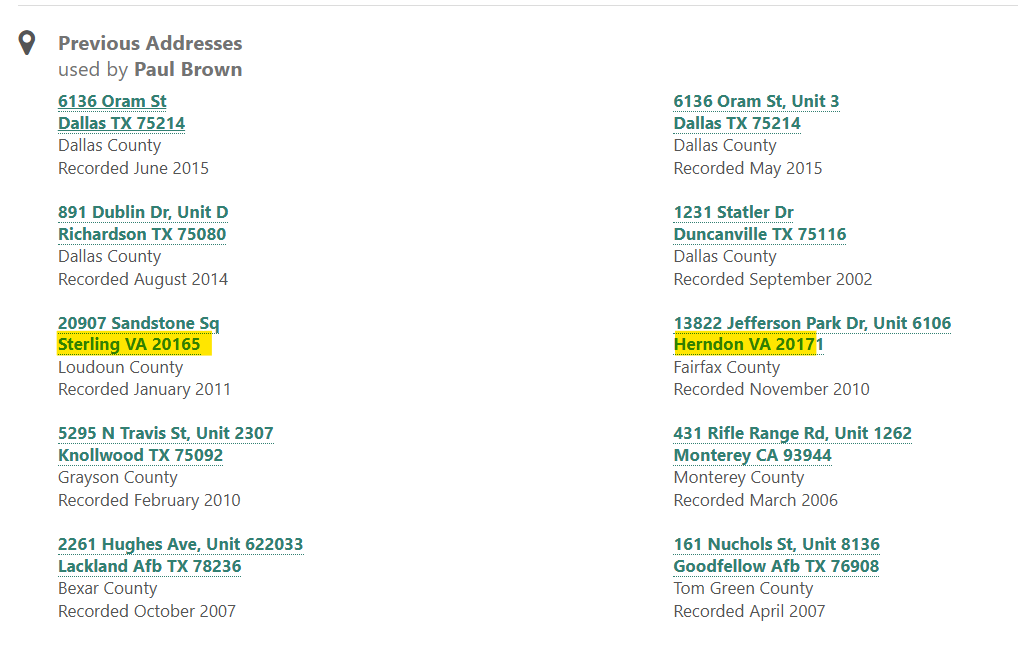Viewport: 1018px width, 645px height.
Task: Click the map pin location icon
Action: point(27,43)
